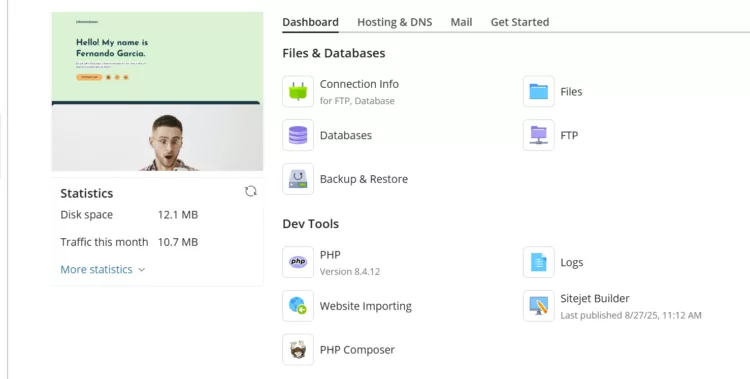Refresh statistics with the circular arrows icon

(x=251, y=191)
